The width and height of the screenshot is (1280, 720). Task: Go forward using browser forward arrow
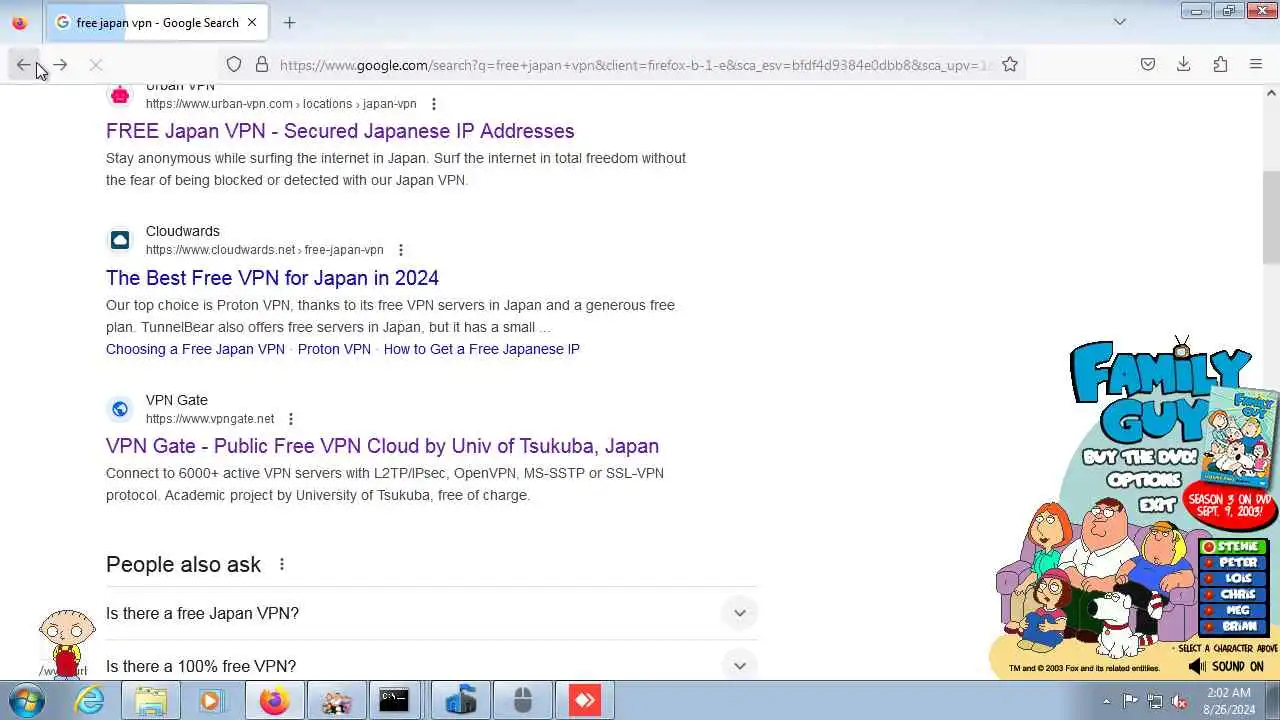click(x=60, y=65)
